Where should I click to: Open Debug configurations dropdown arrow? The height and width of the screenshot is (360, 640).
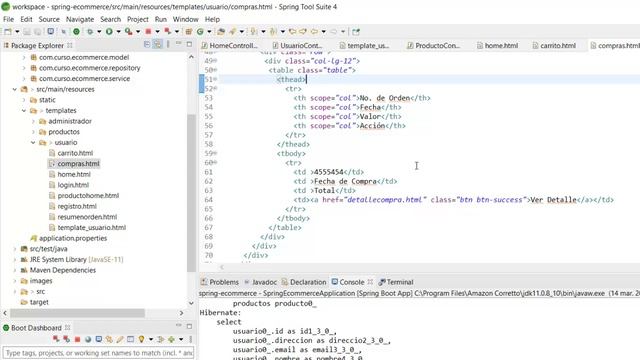tap(99, 31)
